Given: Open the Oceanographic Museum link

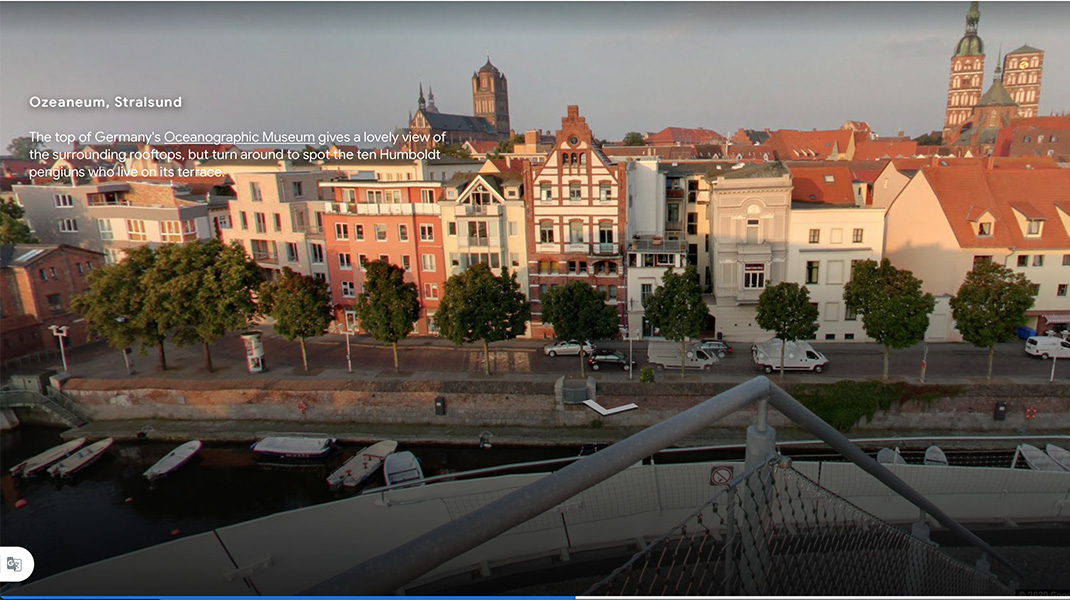Looking at the screenshot, I should tap(241, 137).
